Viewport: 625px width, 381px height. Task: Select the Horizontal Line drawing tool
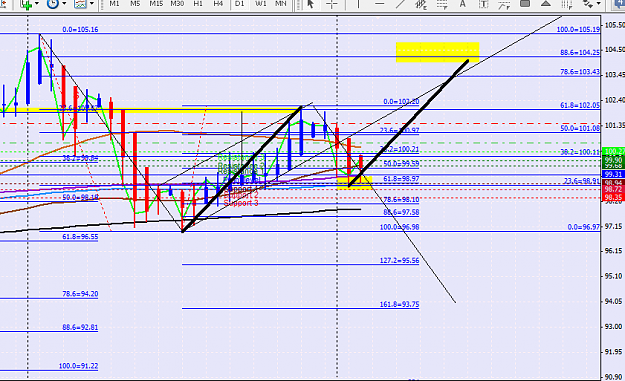(380, 4)
